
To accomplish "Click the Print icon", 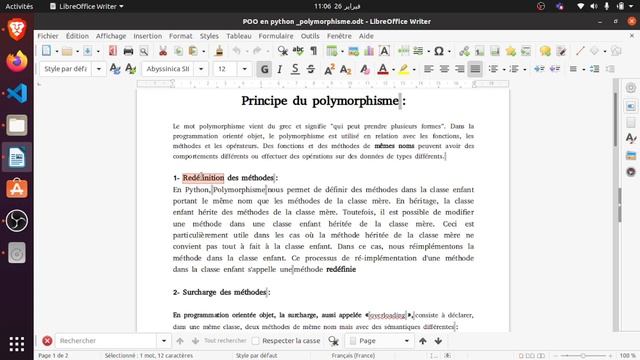I will (128, 51).
